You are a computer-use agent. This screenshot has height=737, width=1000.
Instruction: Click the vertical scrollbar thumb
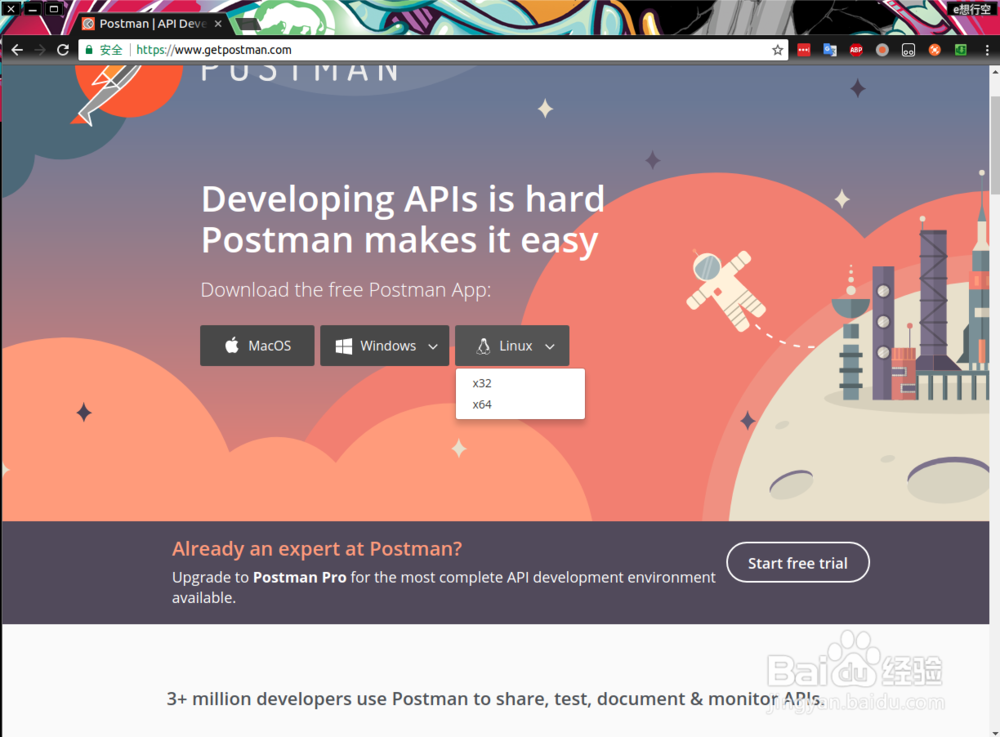tap(995, 145)
